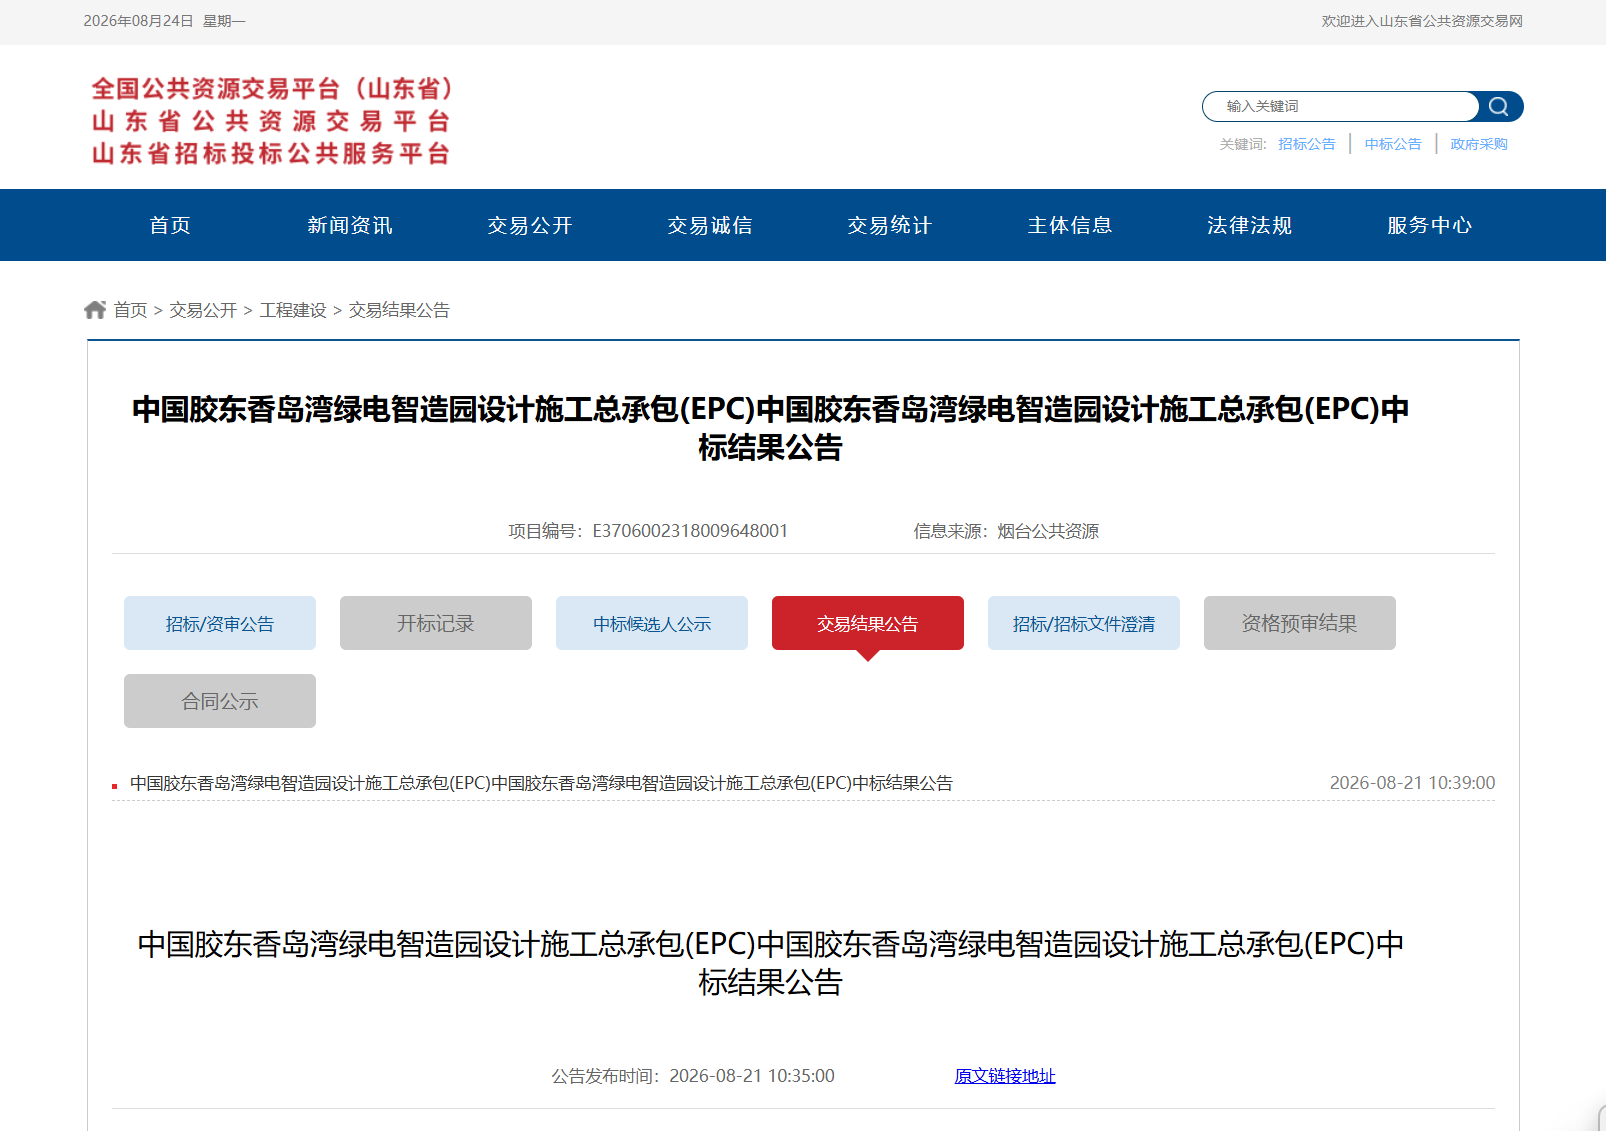Open the 法律法规 navigation menu item

point(1250,225)
